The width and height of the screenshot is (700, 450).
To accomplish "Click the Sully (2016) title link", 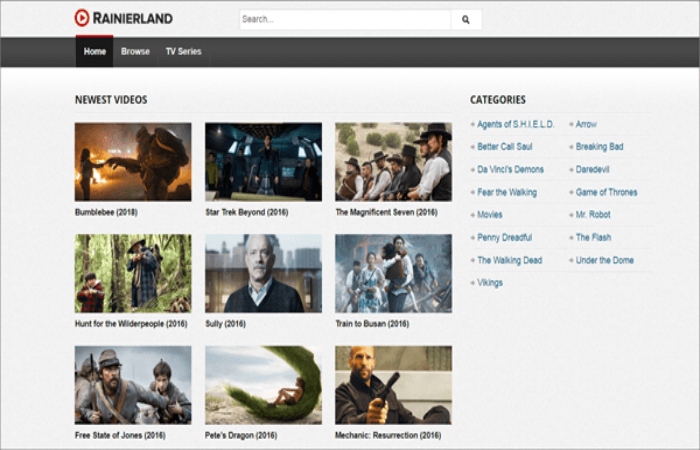I will (225, 324).
